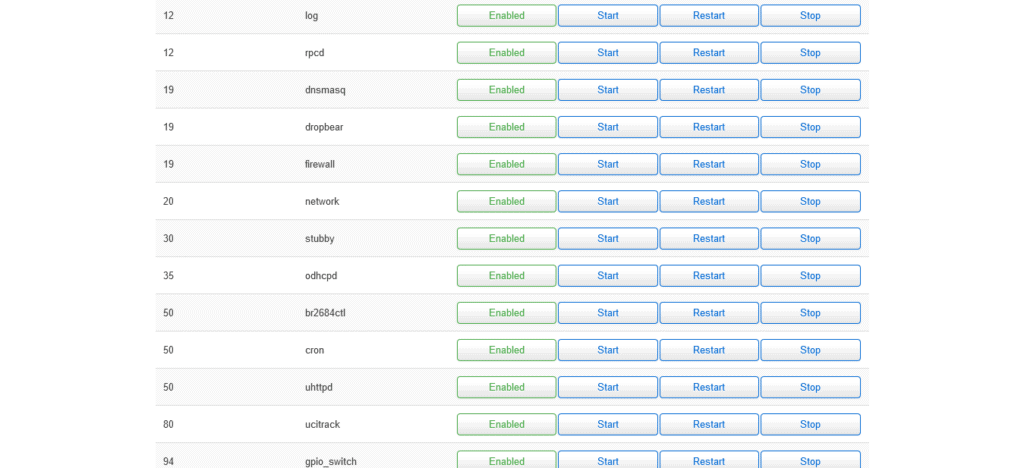Screen dimensions: 1024x468
Task: Select the firewall script name
Action: [319, 164]
